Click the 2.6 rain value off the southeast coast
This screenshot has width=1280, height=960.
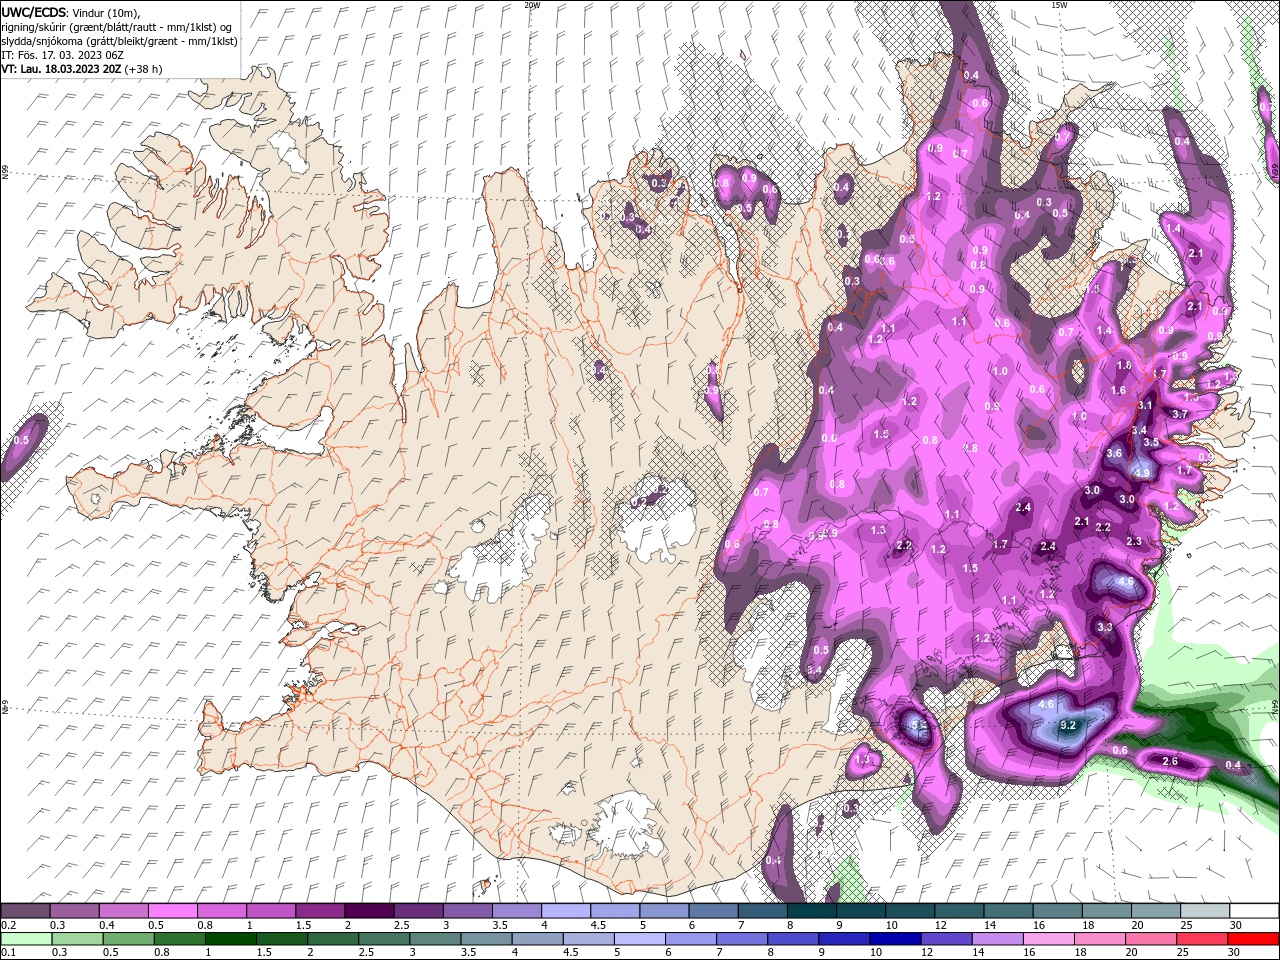pyautogui.click(x=1171, y=761)
